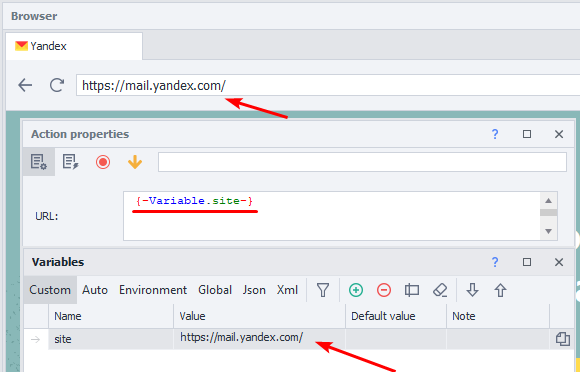The width and height of the screenshot is (580, 372).
Task: Click the site value https://mail.yandex.com/ cell
Action: pos(260,339)
